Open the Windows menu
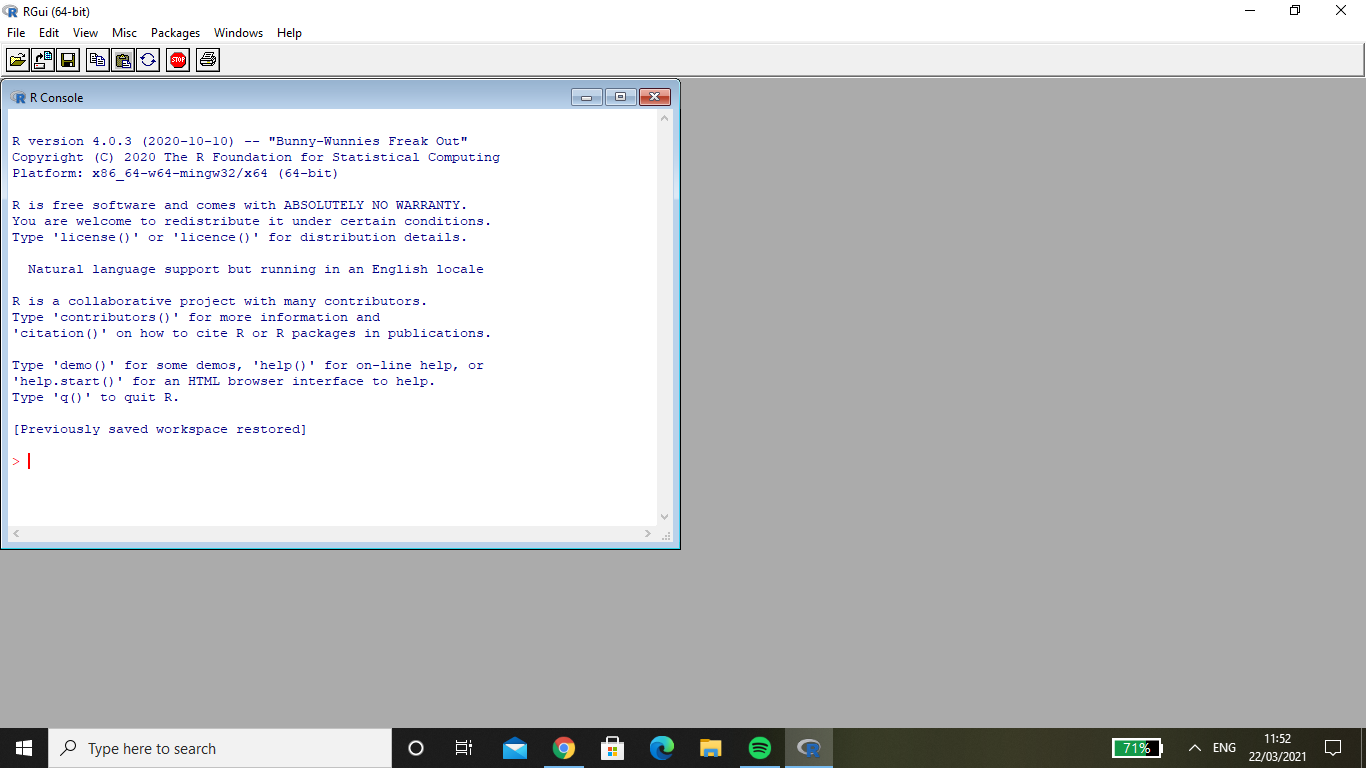This screenshot has width=1366, height=768. coord(238,33)
